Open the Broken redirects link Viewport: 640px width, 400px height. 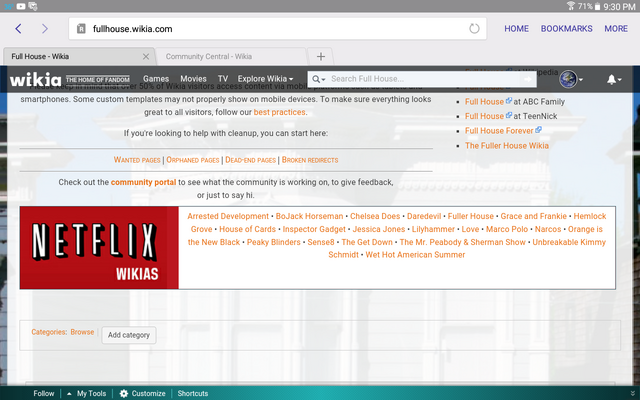coord(310,160)
